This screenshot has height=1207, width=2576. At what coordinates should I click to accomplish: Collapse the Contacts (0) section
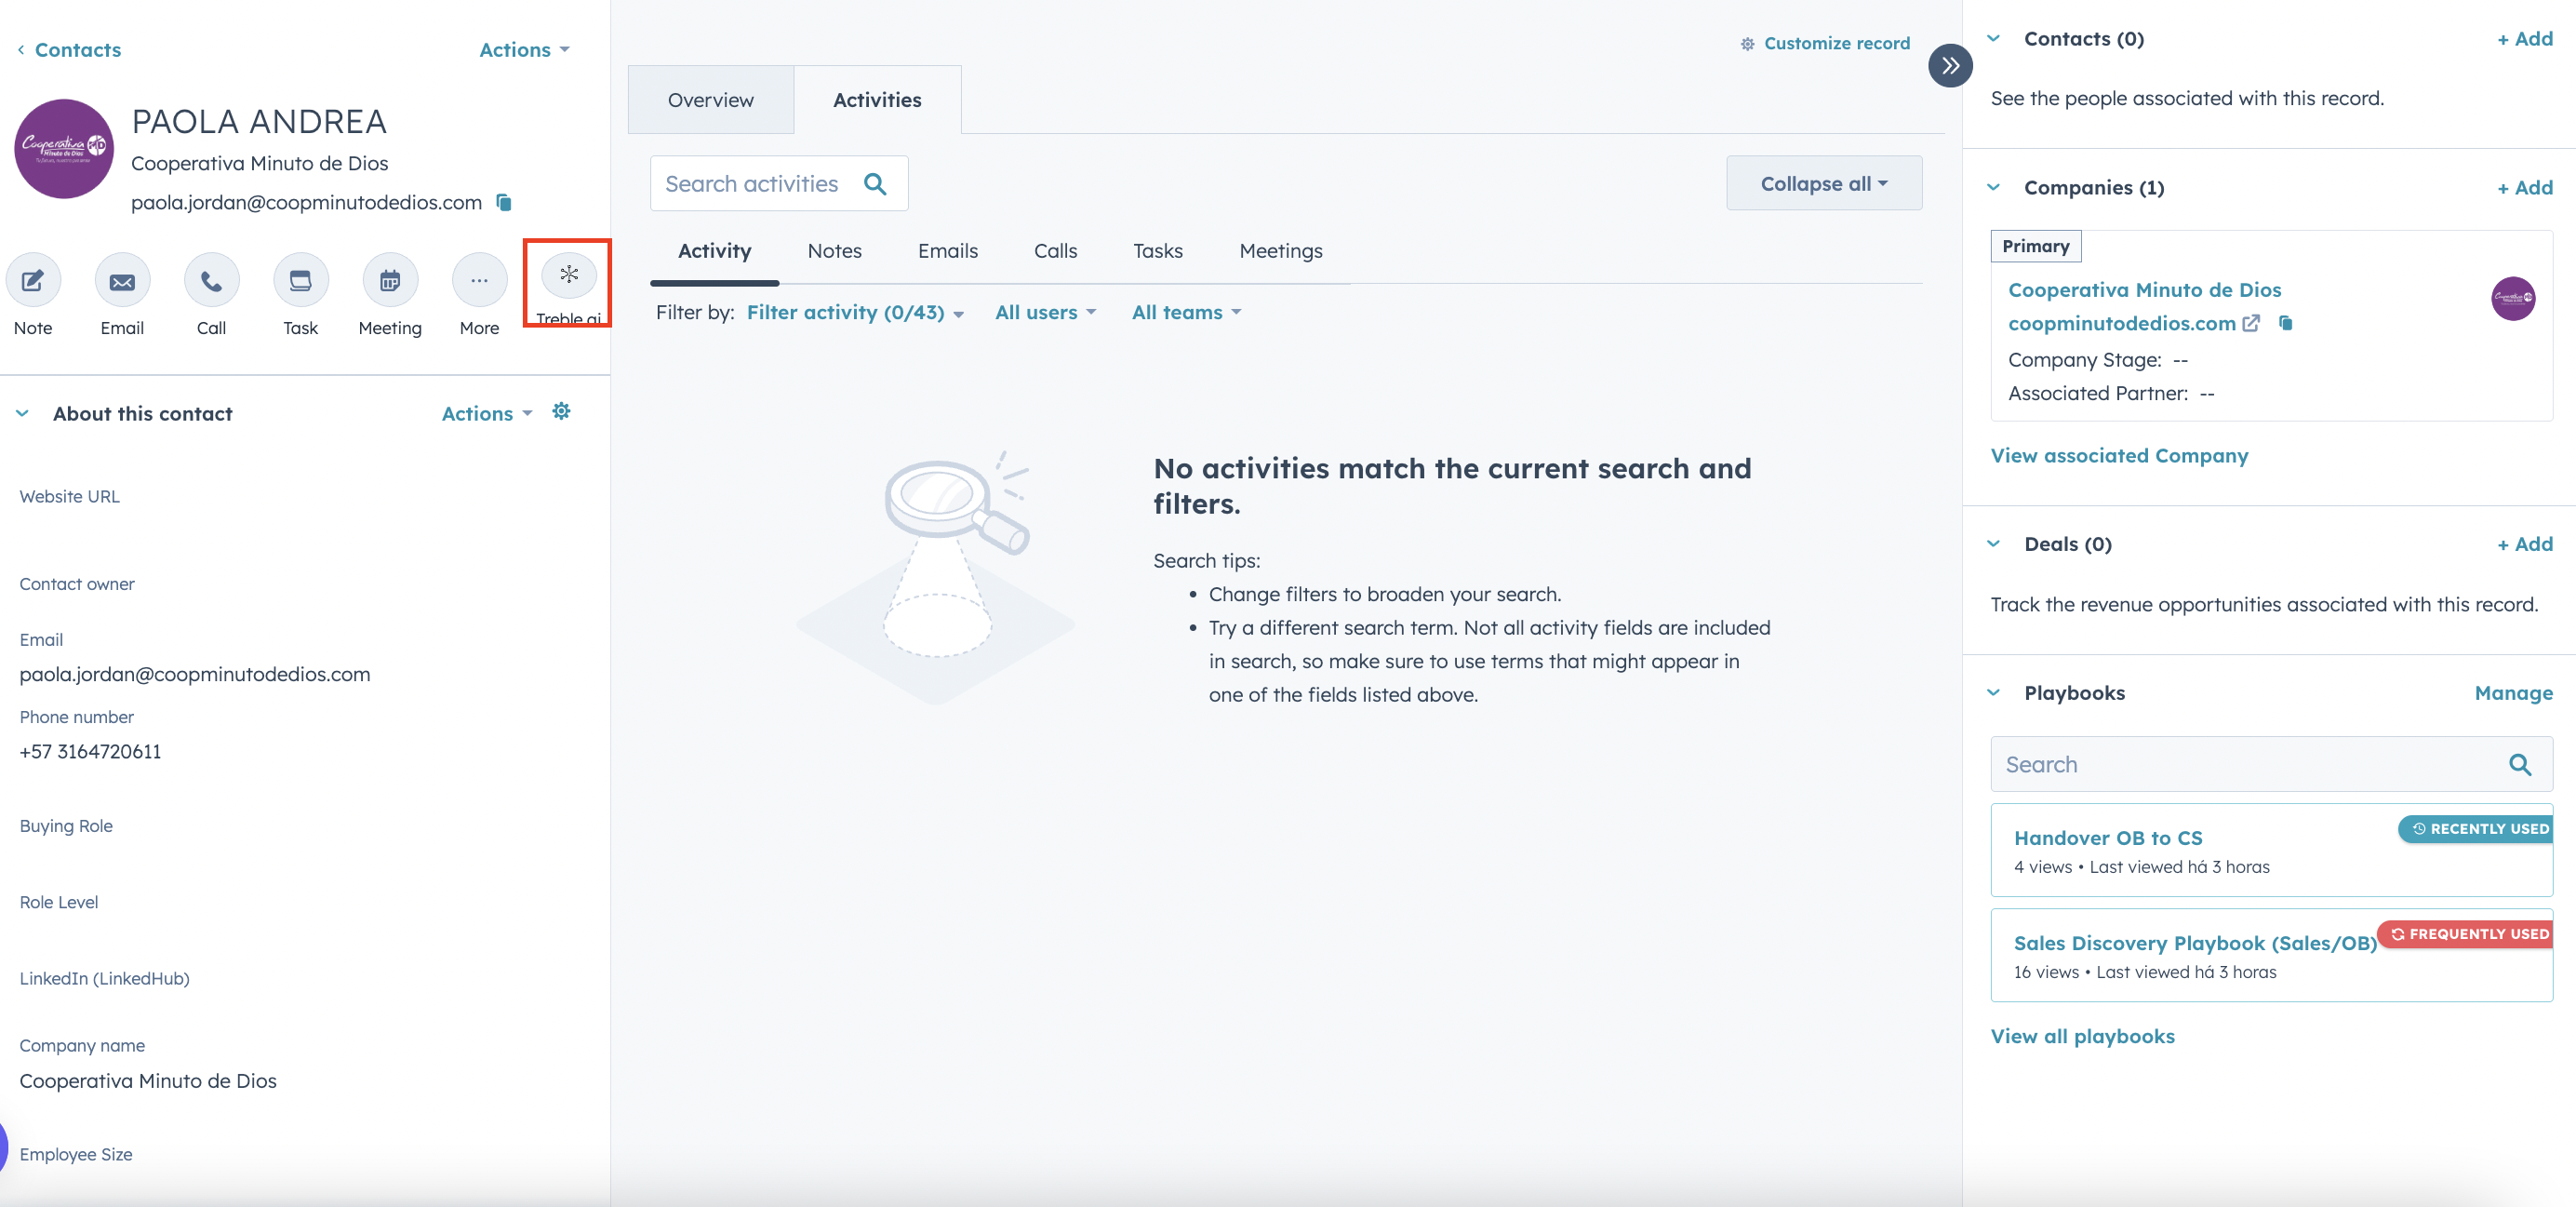point(1992,39)
